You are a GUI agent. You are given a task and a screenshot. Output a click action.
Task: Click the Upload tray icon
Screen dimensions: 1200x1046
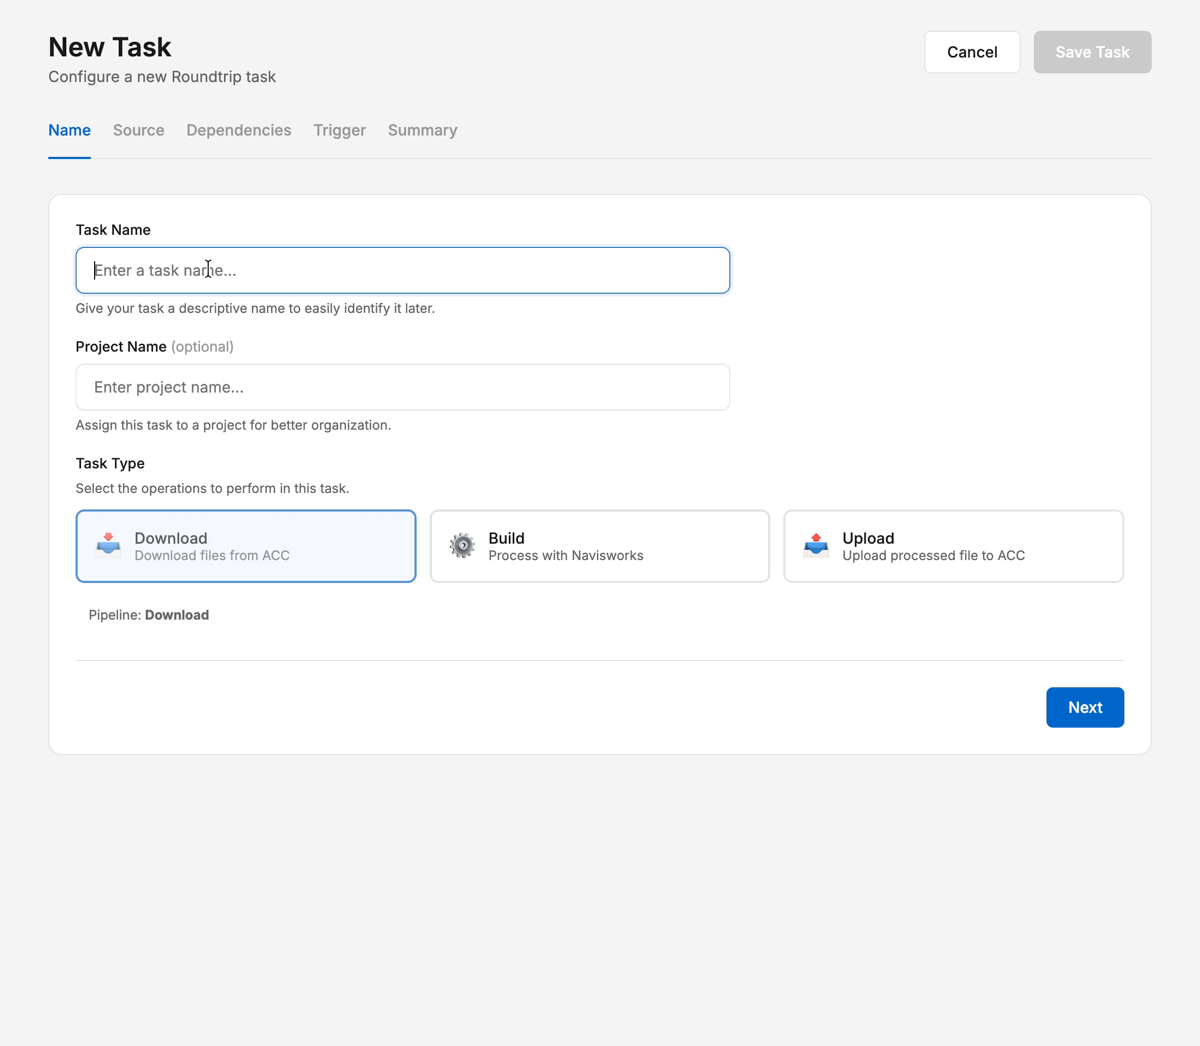816,545
